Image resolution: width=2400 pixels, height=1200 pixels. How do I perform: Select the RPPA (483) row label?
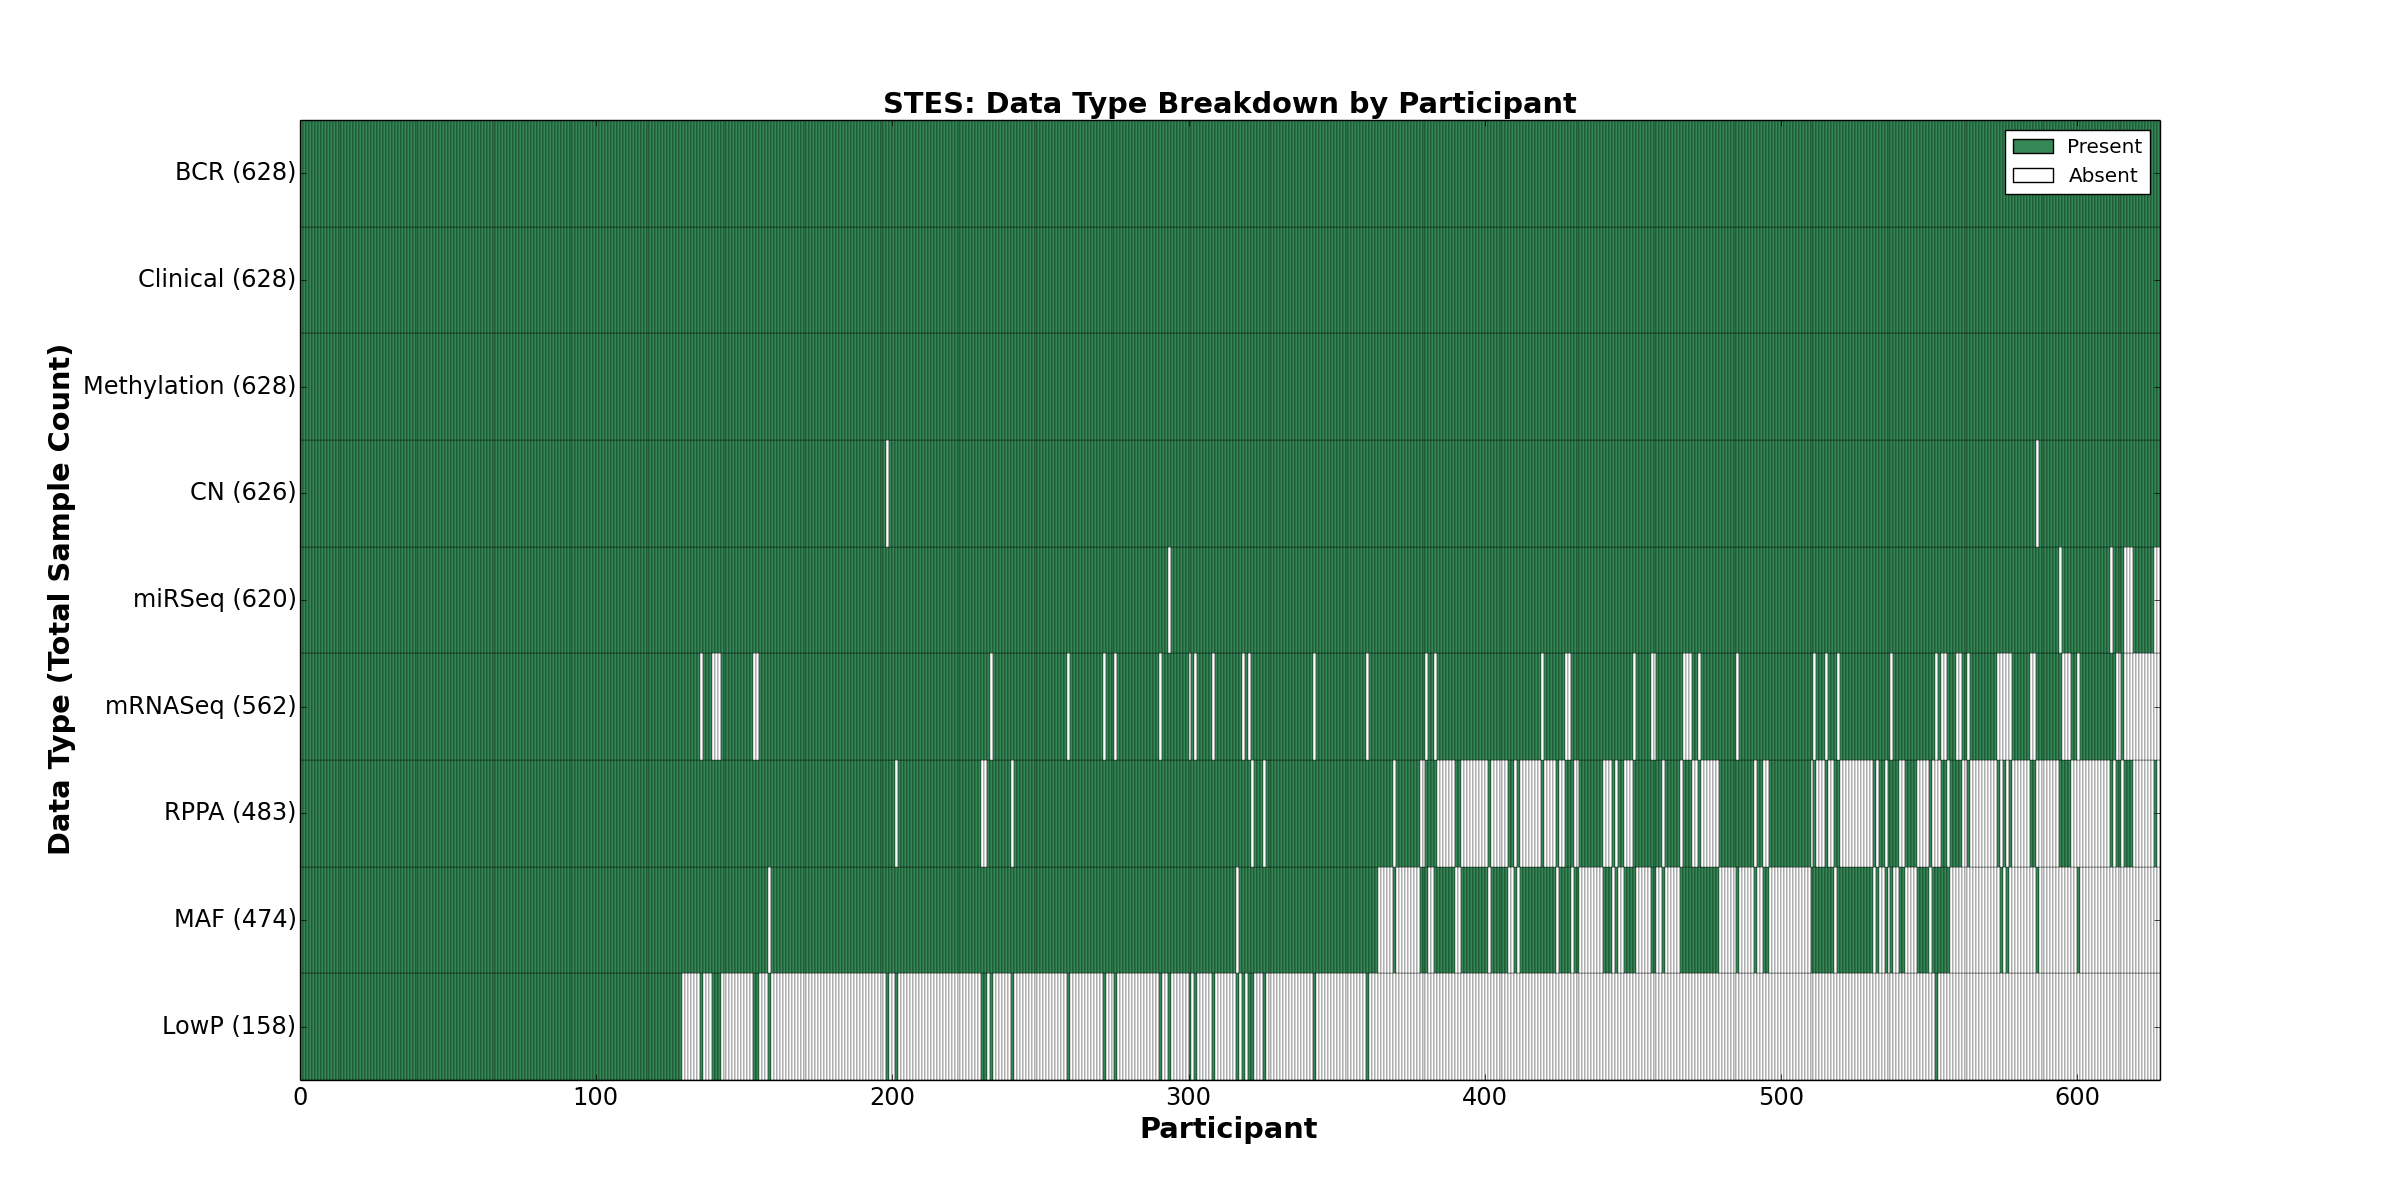(230, 812)
